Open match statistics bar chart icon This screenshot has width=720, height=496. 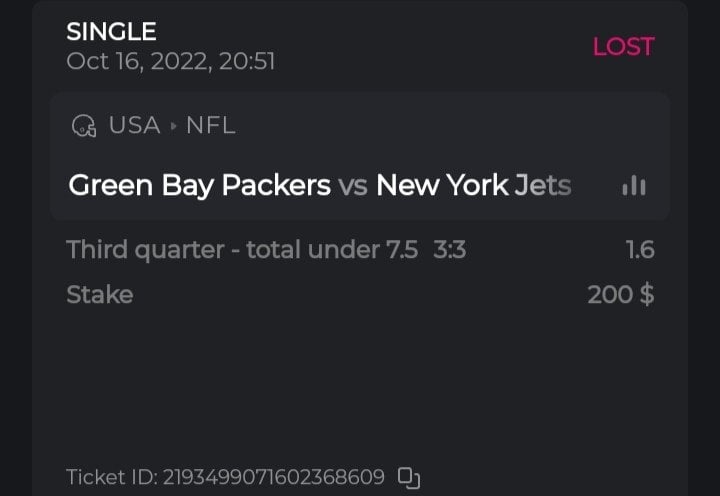[633, 186]
